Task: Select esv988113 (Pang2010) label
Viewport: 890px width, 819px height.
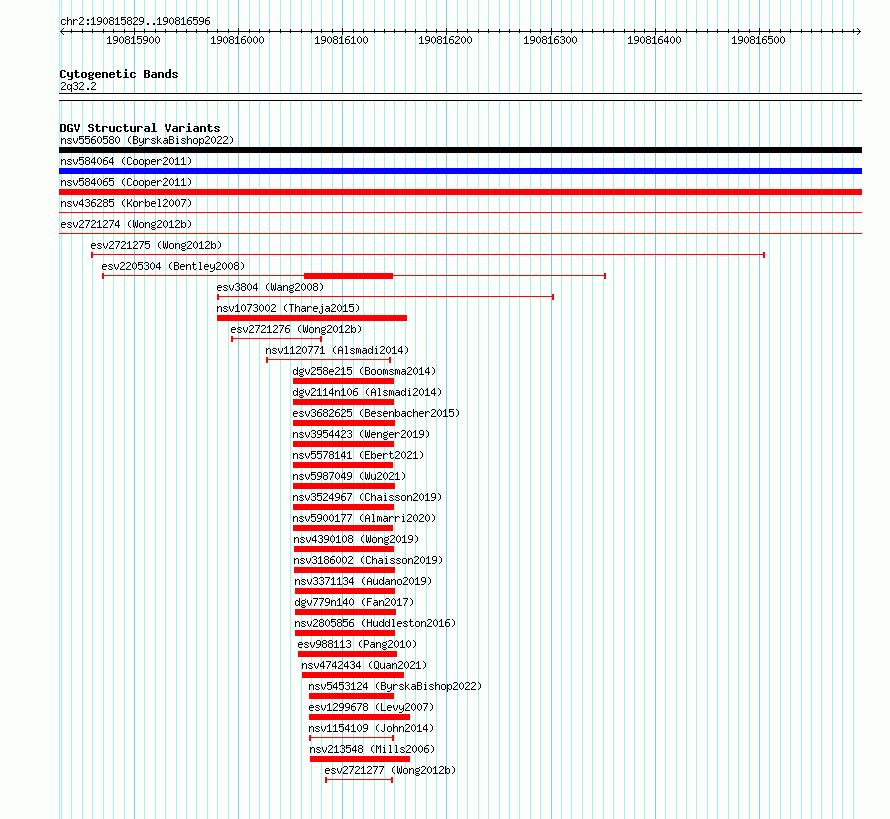Action: (x=357, y=644)
